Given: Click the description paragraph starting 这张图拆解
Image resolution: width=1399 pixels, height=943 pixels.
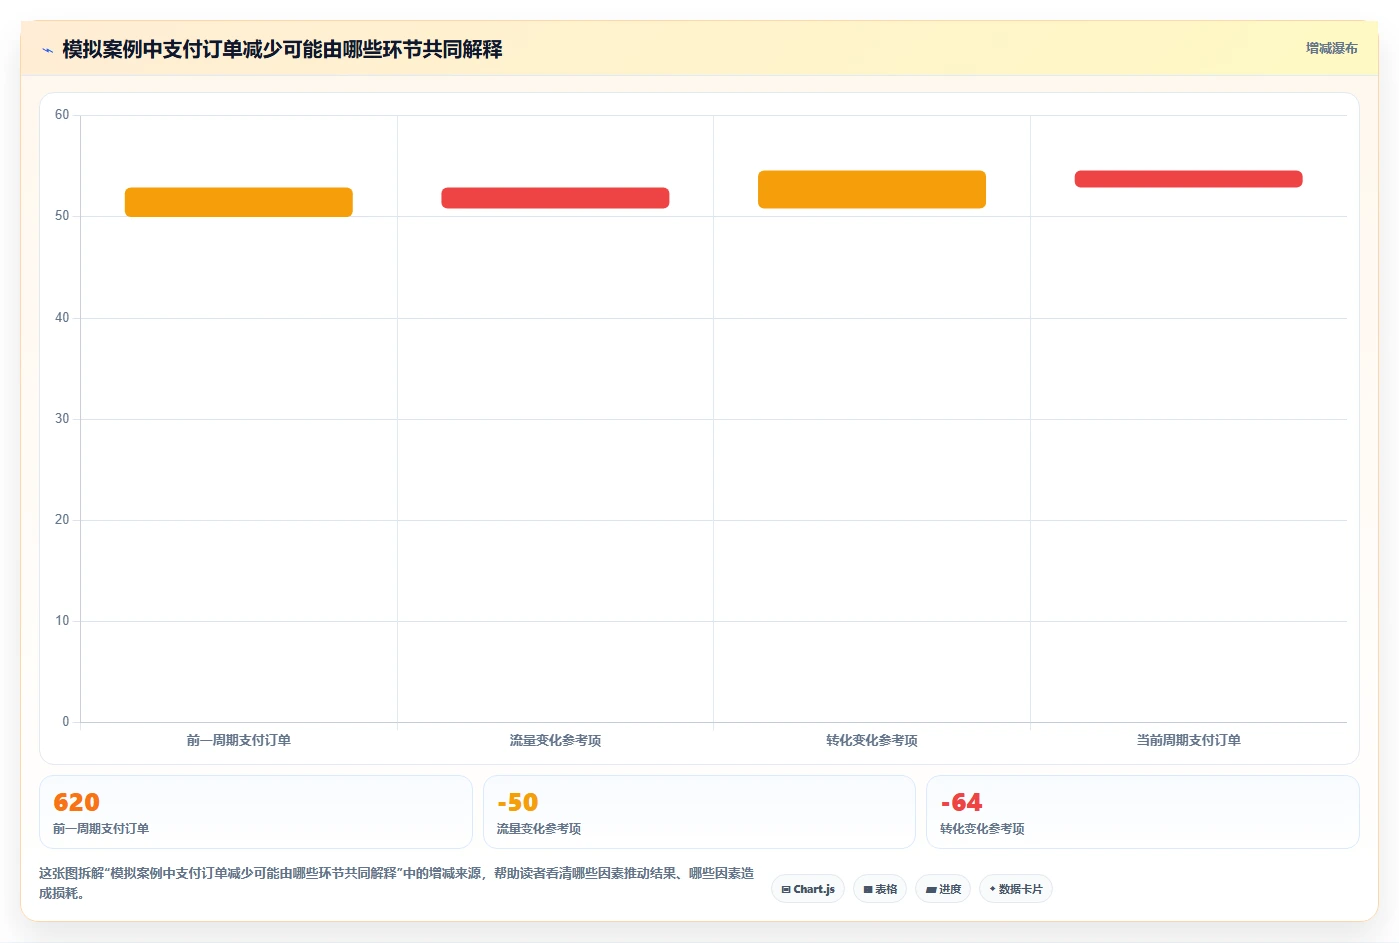Looking at the screenshot, I should tap(397, 883).
